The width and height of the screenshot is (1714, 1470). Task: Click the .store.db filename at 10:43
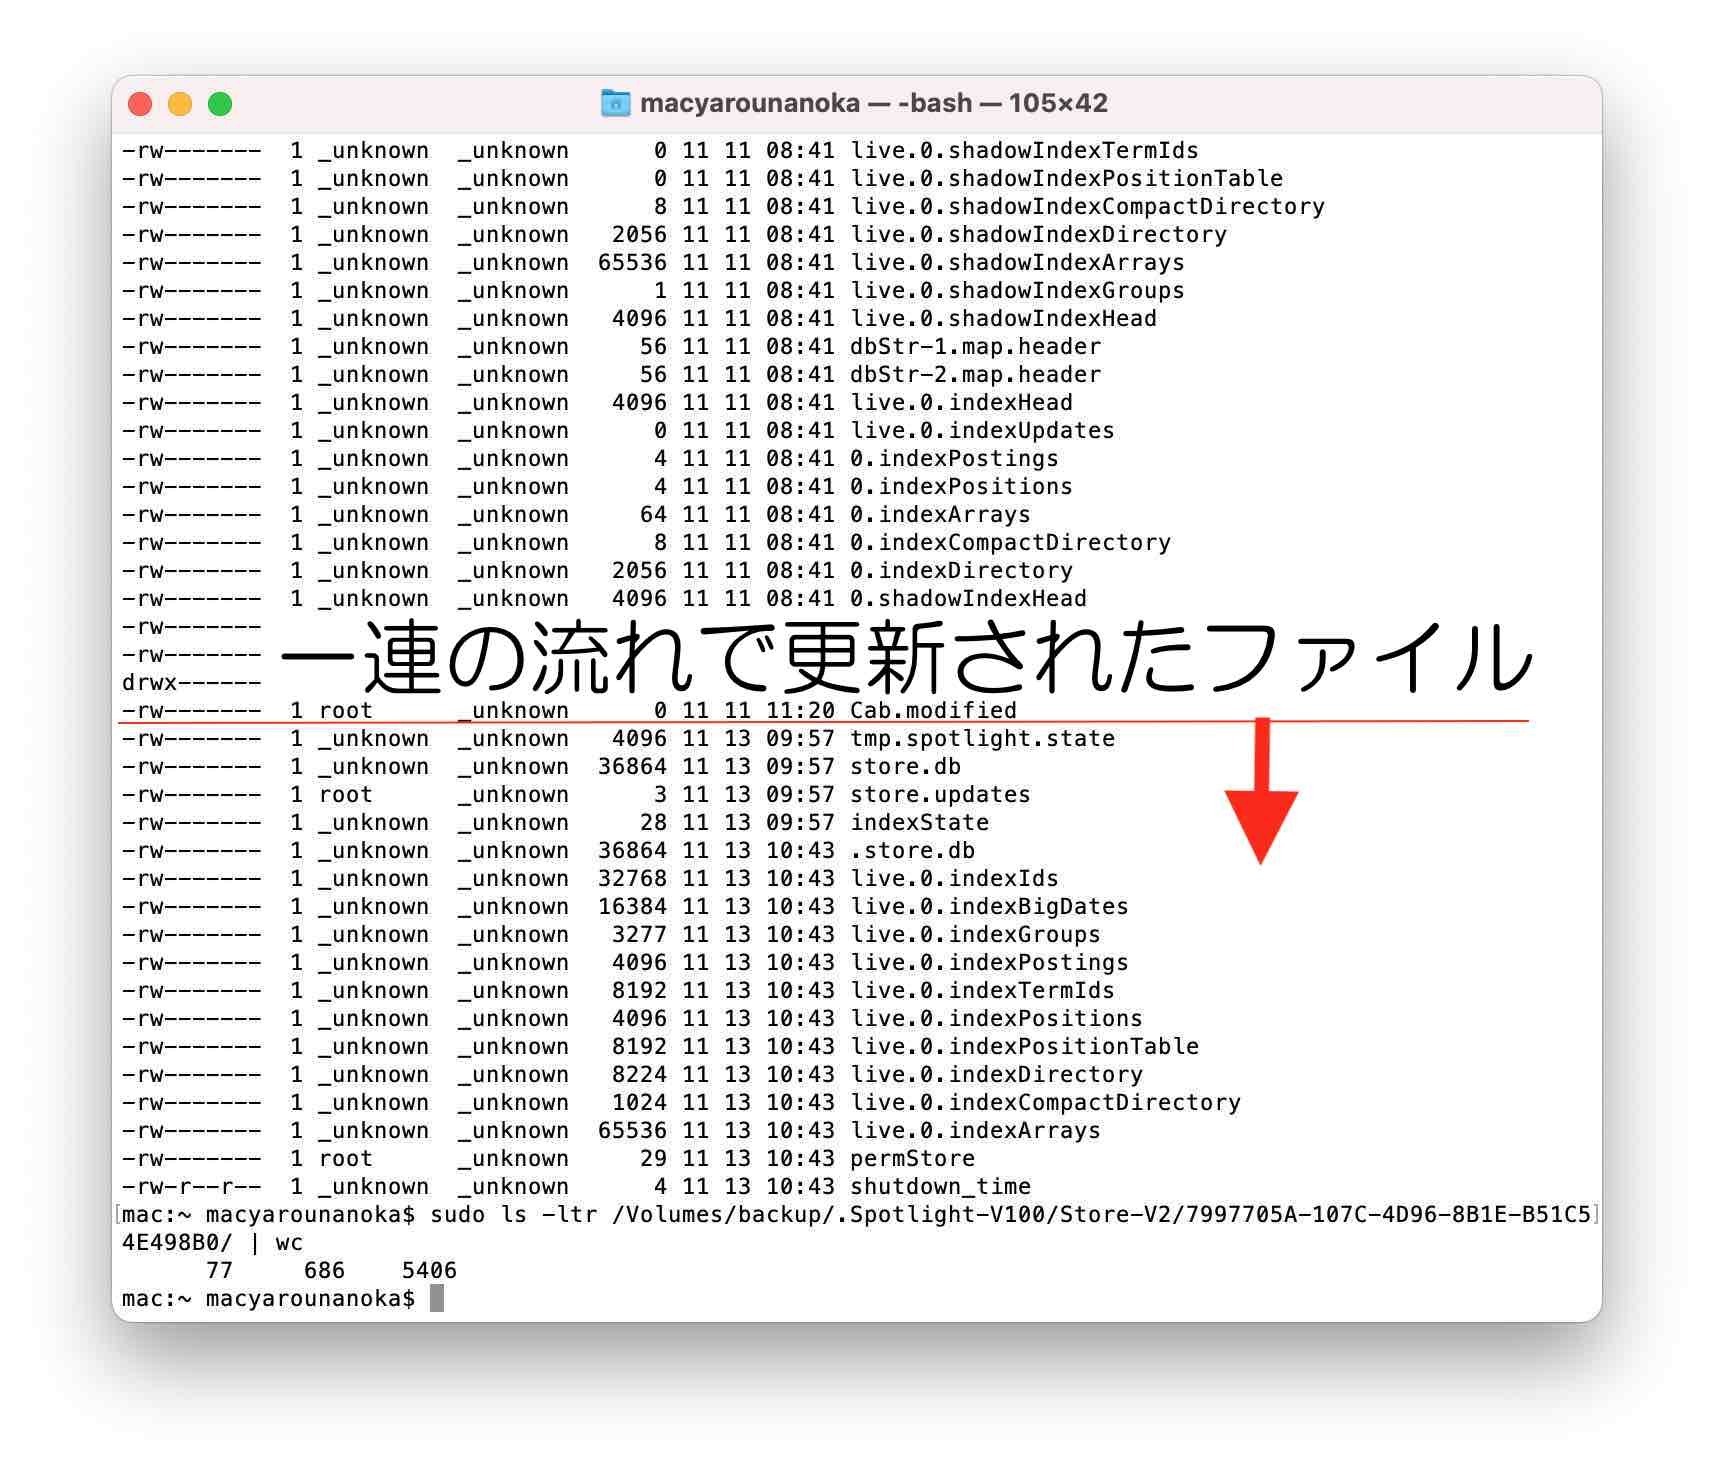click(x=912, y=850)
